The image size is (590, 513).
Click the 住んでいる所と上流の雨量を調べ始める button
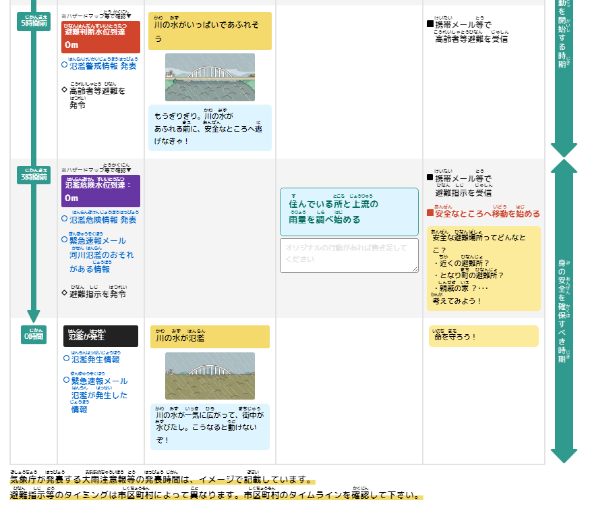pos(349,212)
